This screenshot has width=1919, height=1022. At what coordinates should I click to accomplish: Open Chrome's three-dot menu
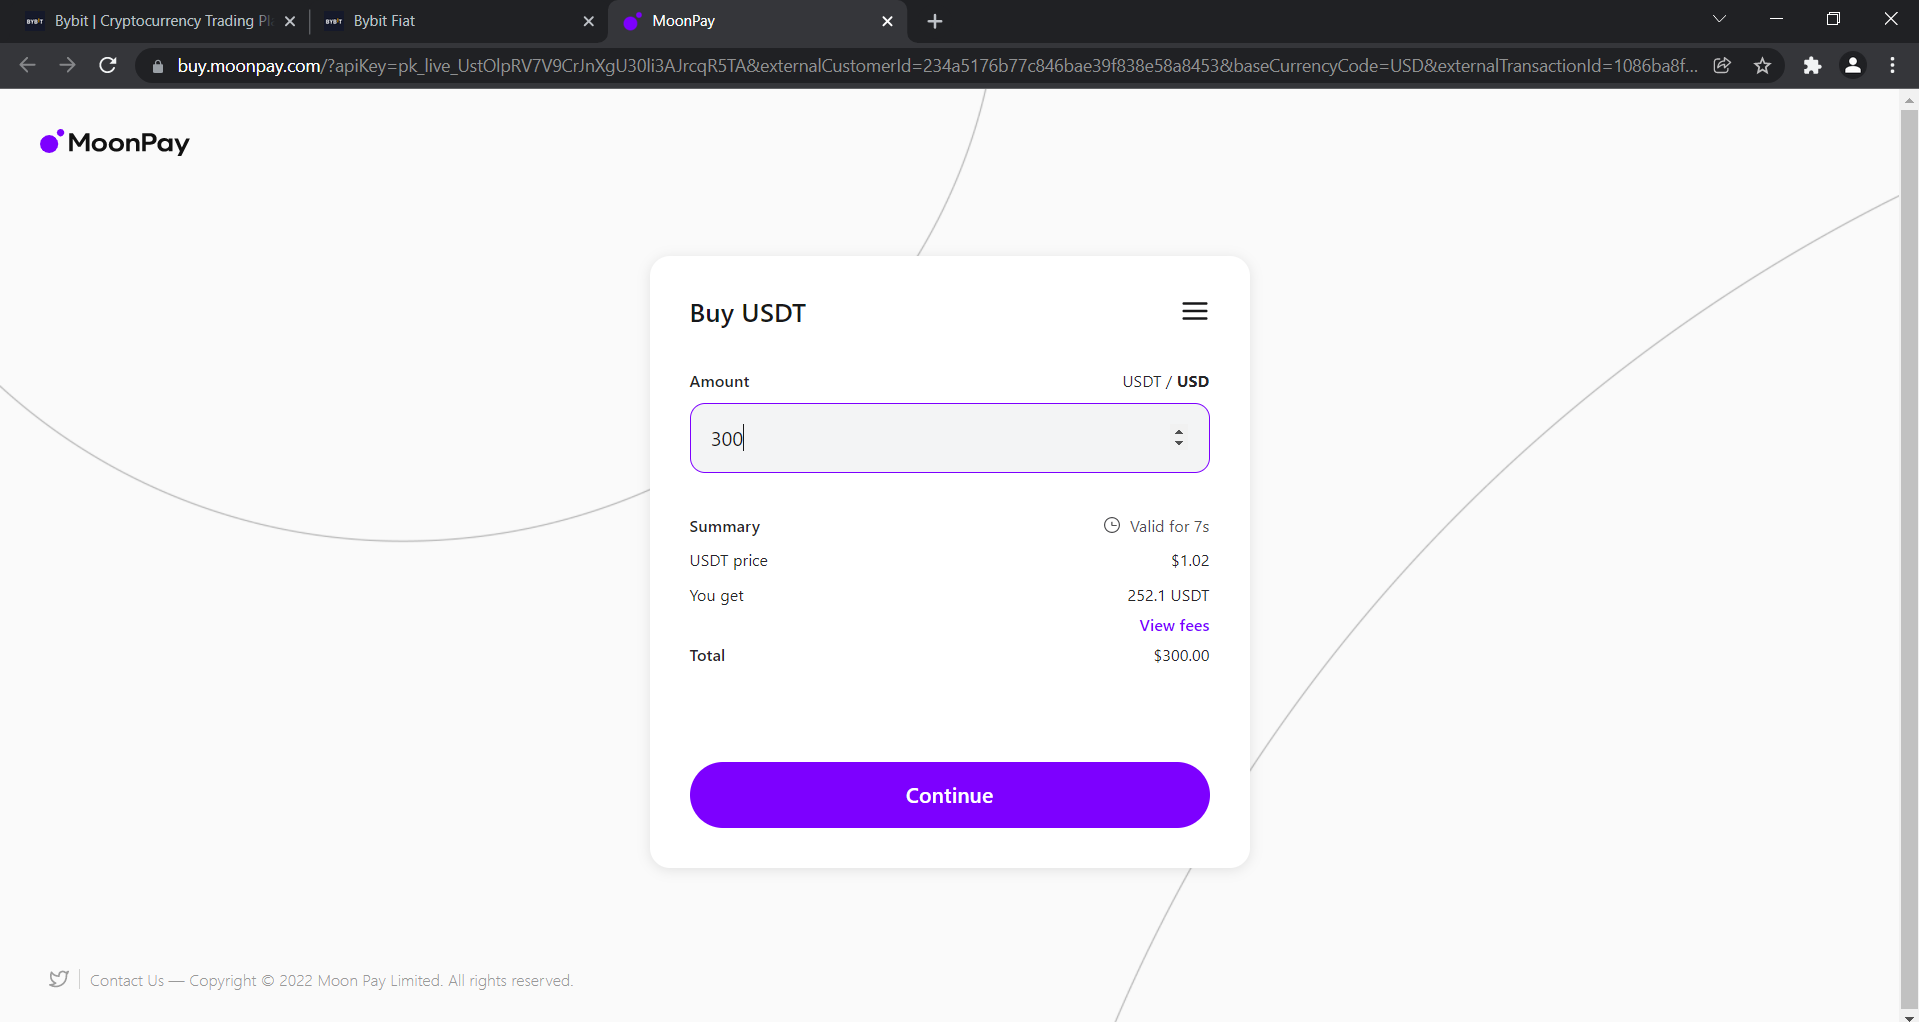[x=1892, y=66]
